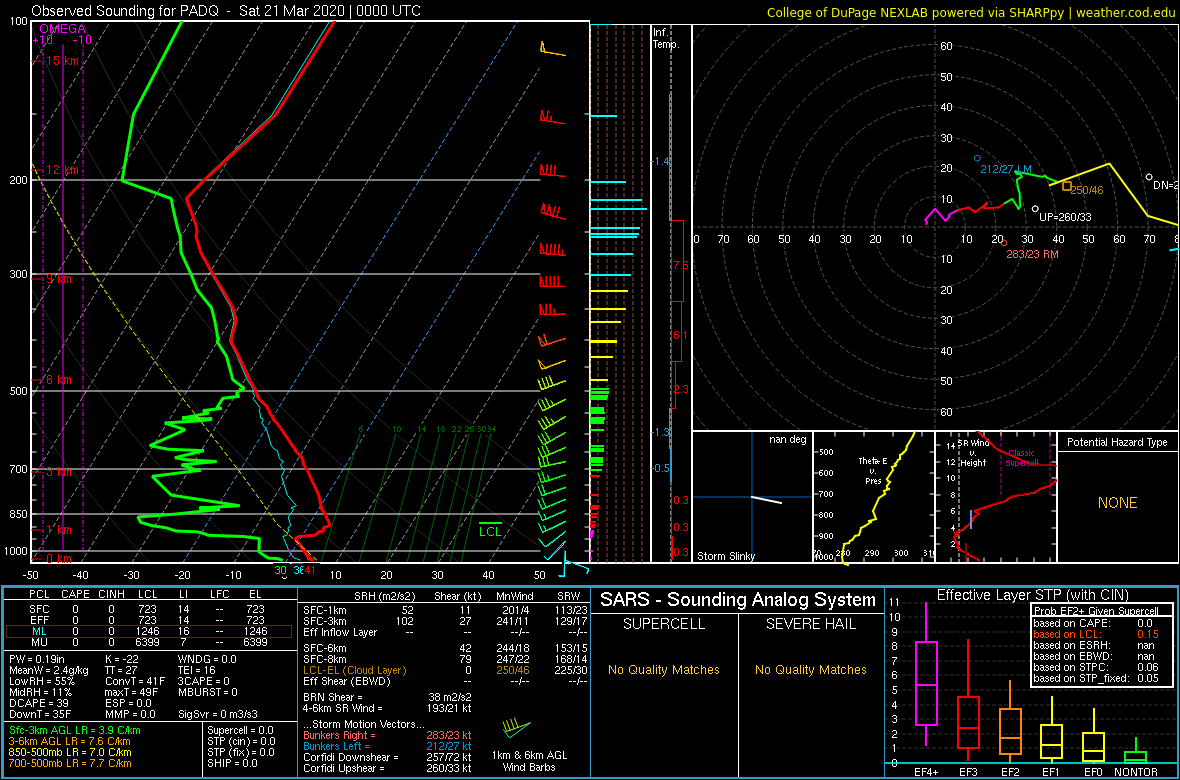The image size is (1180, 780).
Task: Click the sounding title for PADQ
Action: tap(226, 11)
